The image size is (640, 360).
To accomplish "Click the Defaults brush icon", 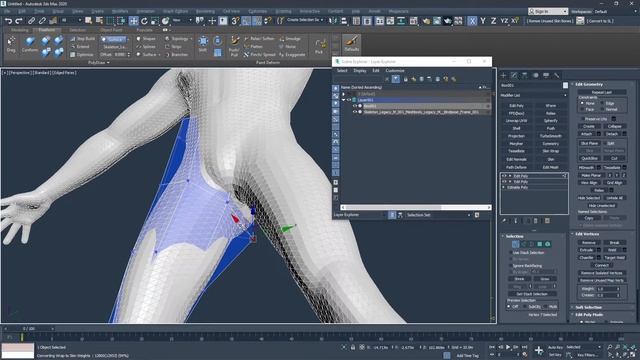I will click(351, 43).
